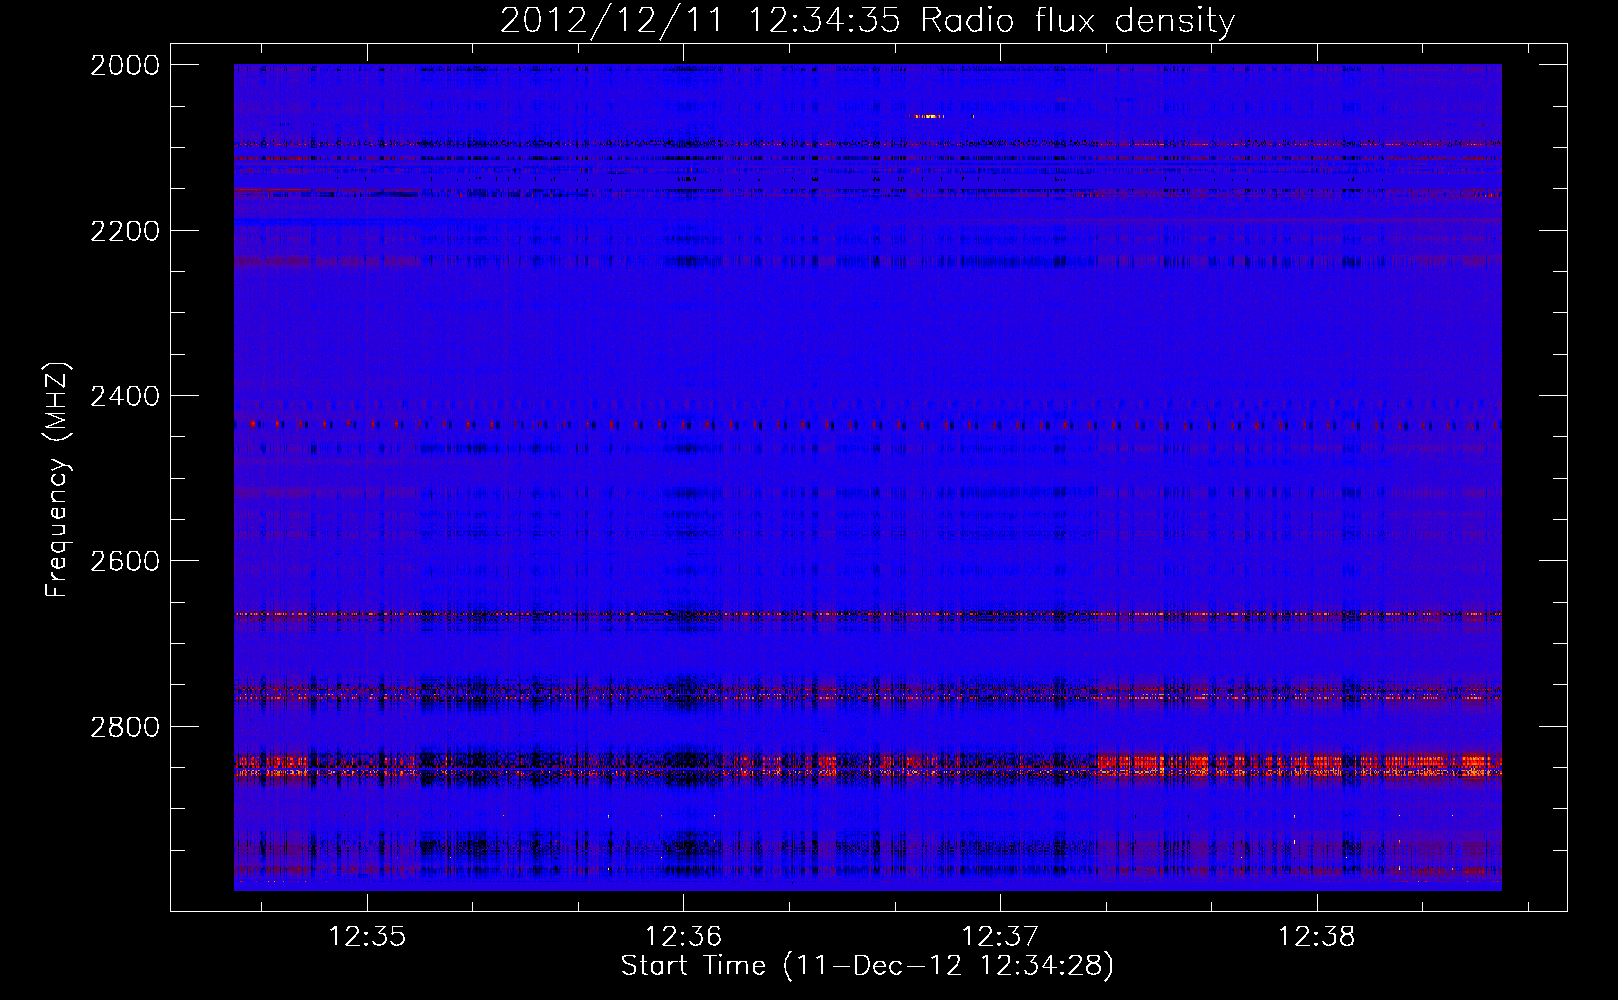This screenshot has height=1000, width=1618.
Task: Select the 2600 frequency tick label
Action: (x=125, y=561)
